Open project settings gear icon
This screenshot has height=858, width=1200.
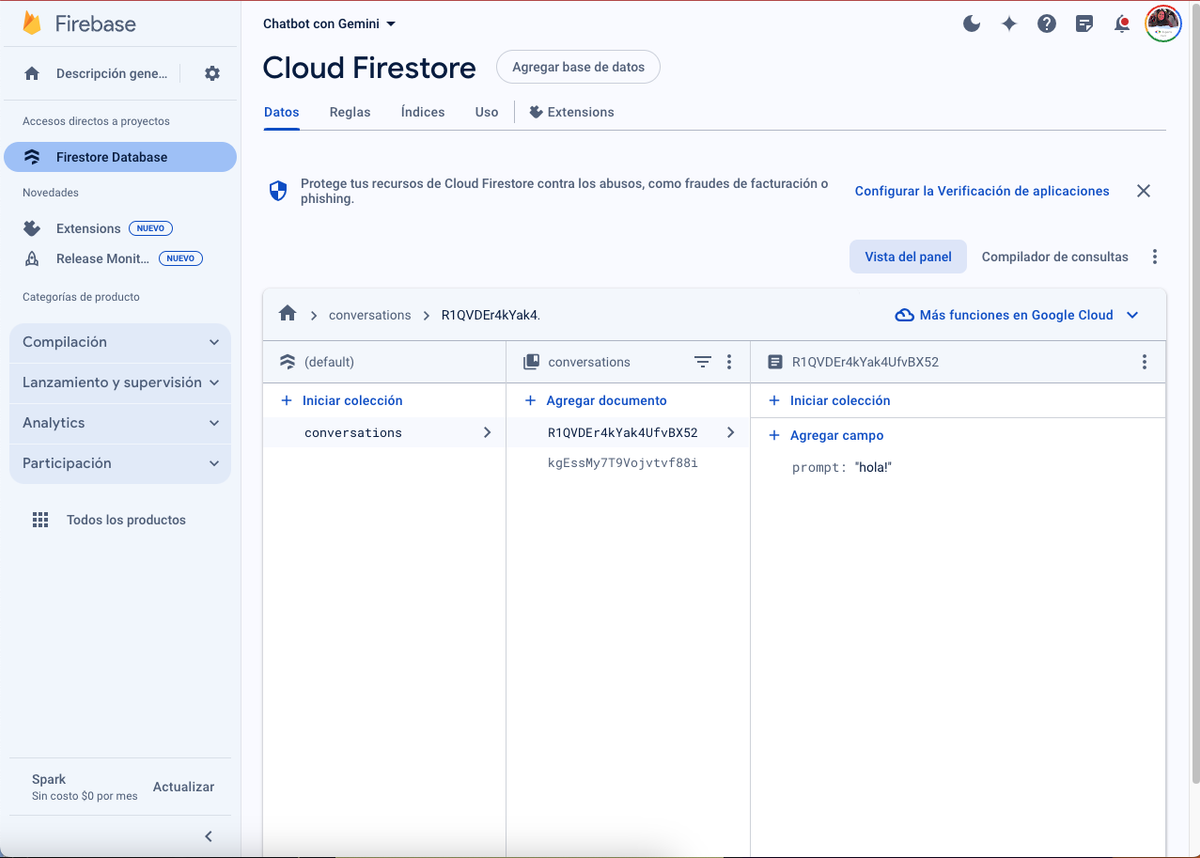click(212, 73)
